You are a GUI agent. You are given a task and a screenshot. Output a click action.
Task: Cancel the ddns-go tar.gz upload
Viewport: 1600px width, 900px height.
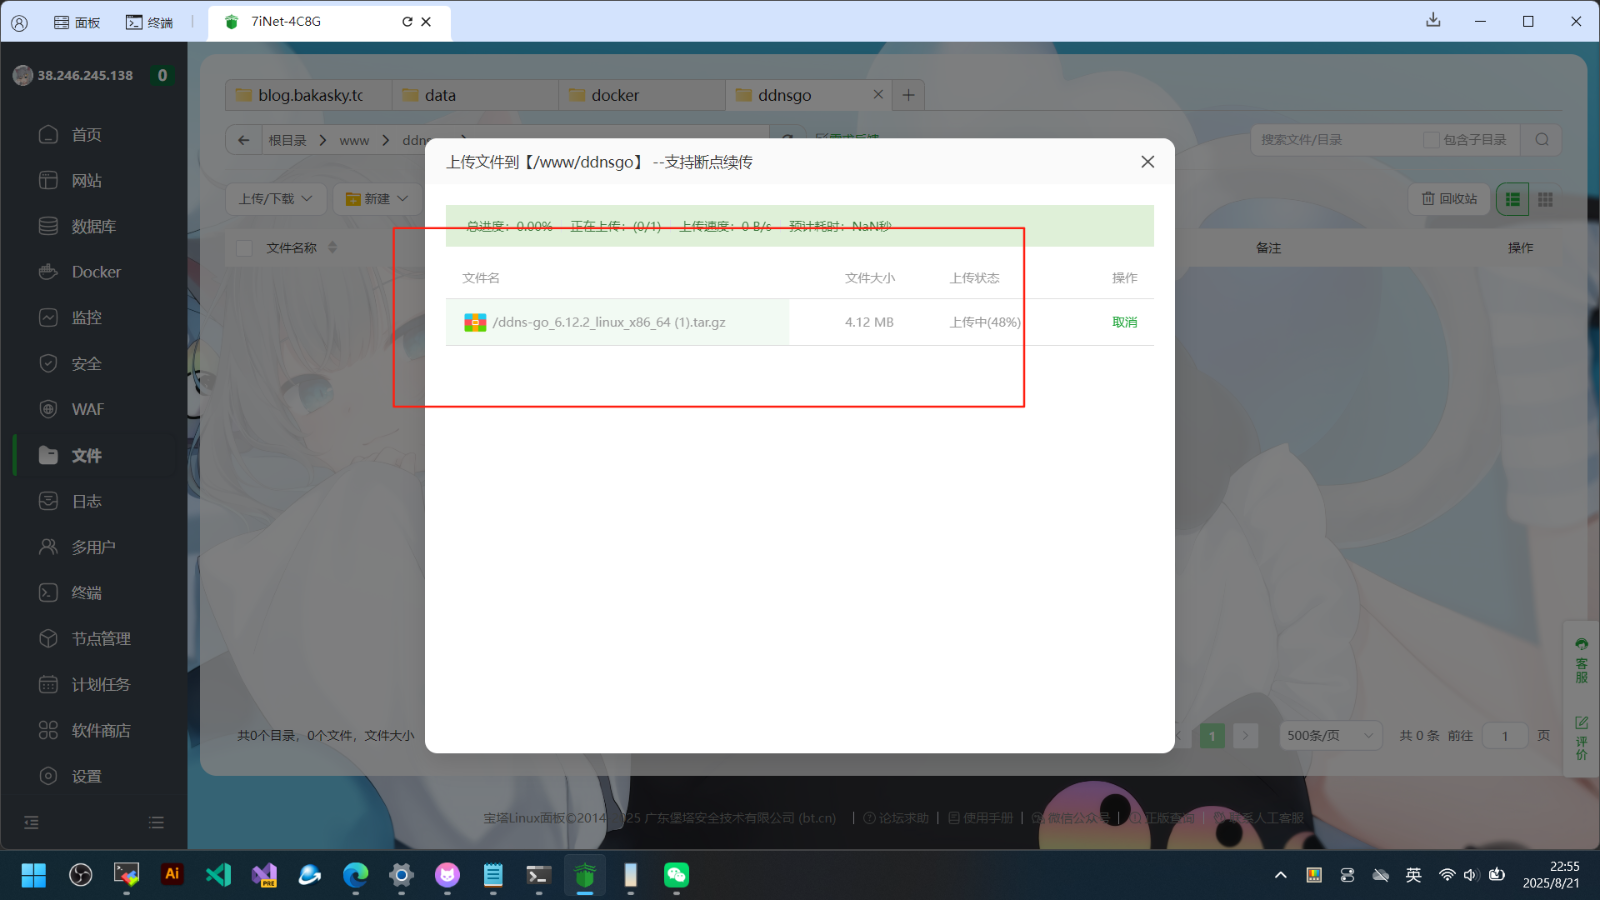pos(1124,322)
